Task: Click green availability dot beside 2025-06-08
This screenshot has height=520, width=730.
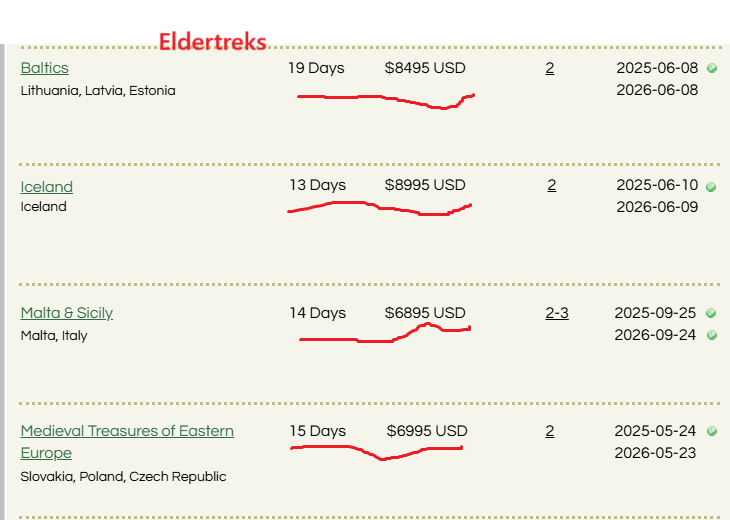Action: point(712,68)
